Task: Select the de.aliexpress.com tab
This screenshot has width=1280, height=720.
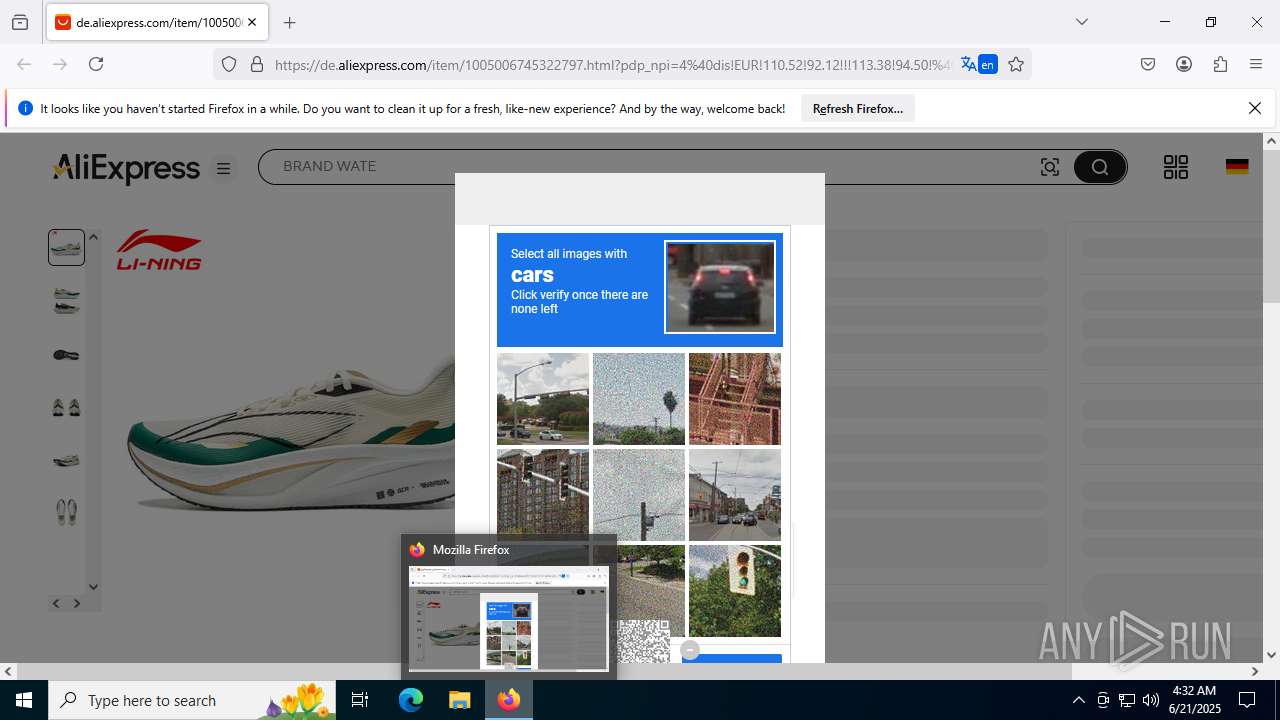Action: click(157, 22)
